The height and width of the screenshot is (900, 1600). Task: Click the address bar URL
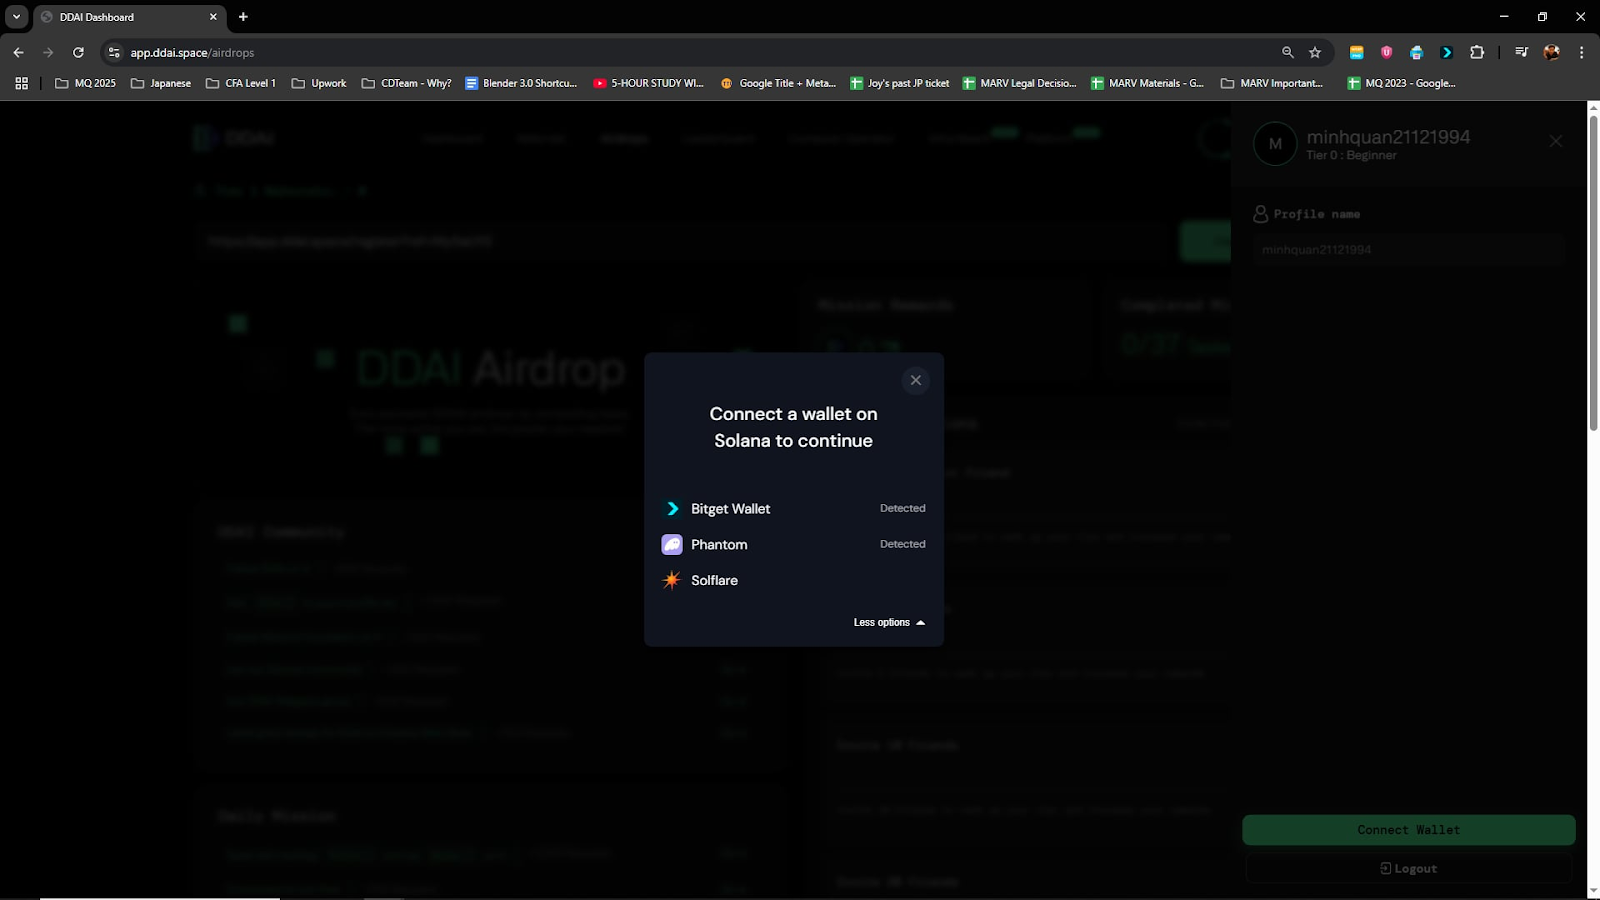click(192, 53)
